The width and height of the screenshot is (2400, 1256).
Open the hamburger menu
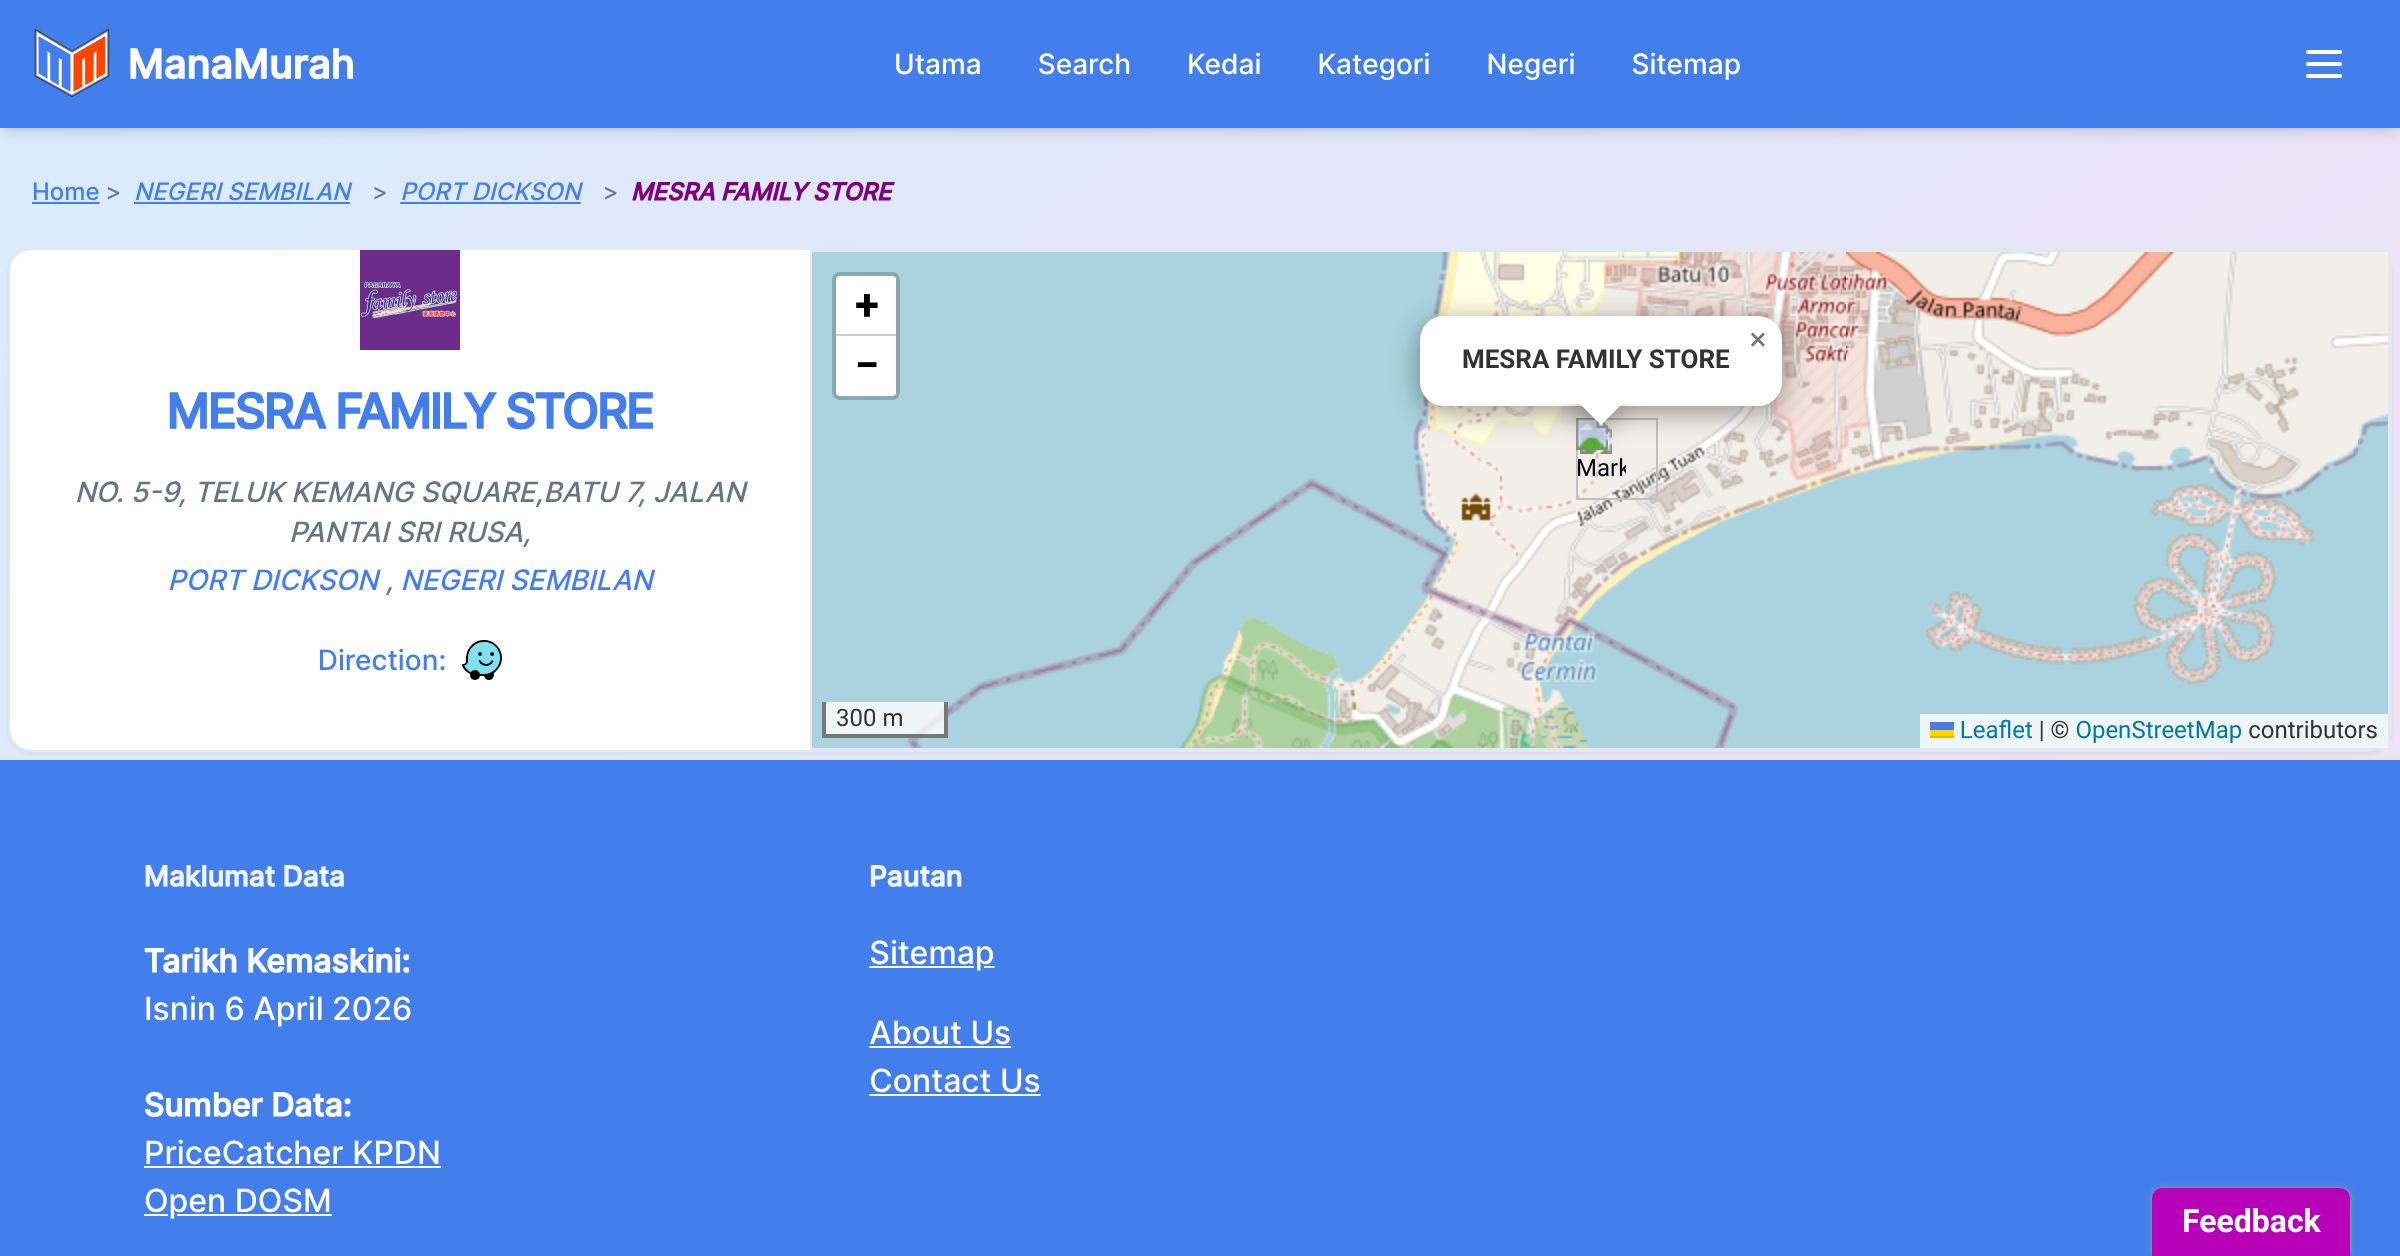click(2323, 64)
